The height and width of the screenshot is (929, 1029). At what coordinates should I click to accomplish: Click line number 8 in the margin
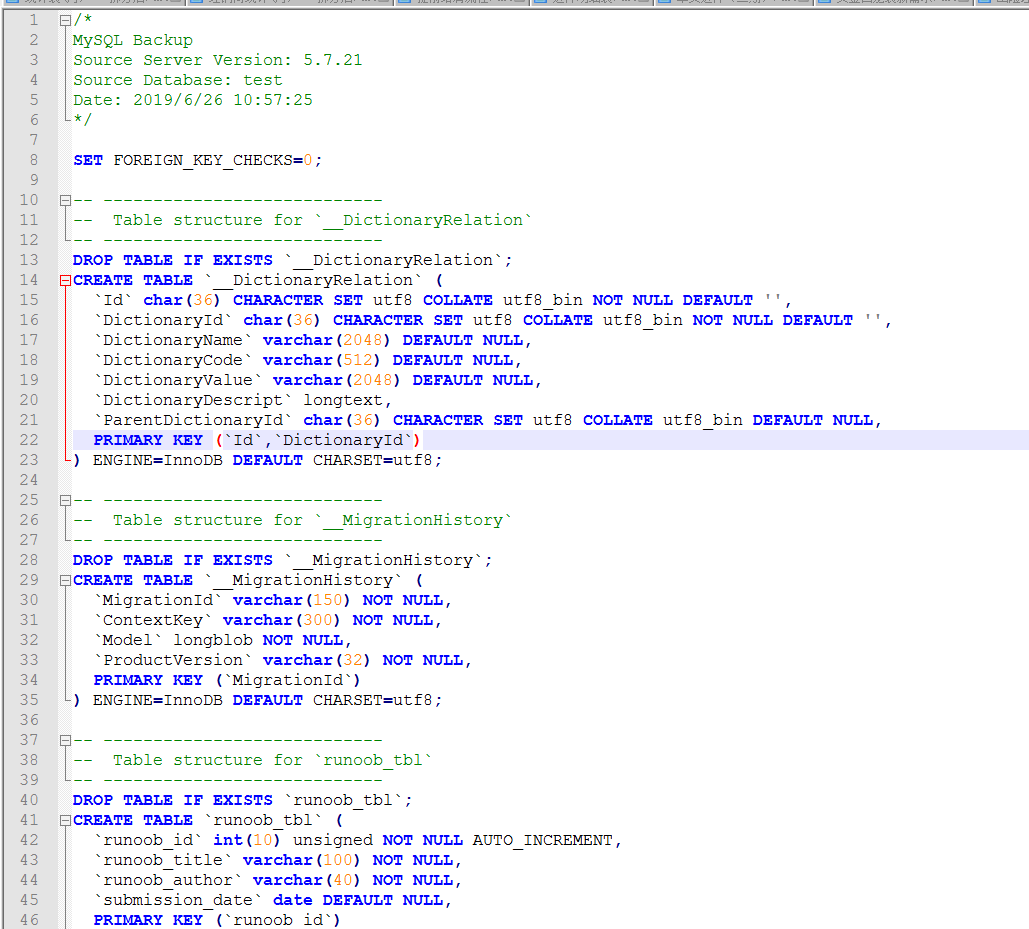pos(33,160)
